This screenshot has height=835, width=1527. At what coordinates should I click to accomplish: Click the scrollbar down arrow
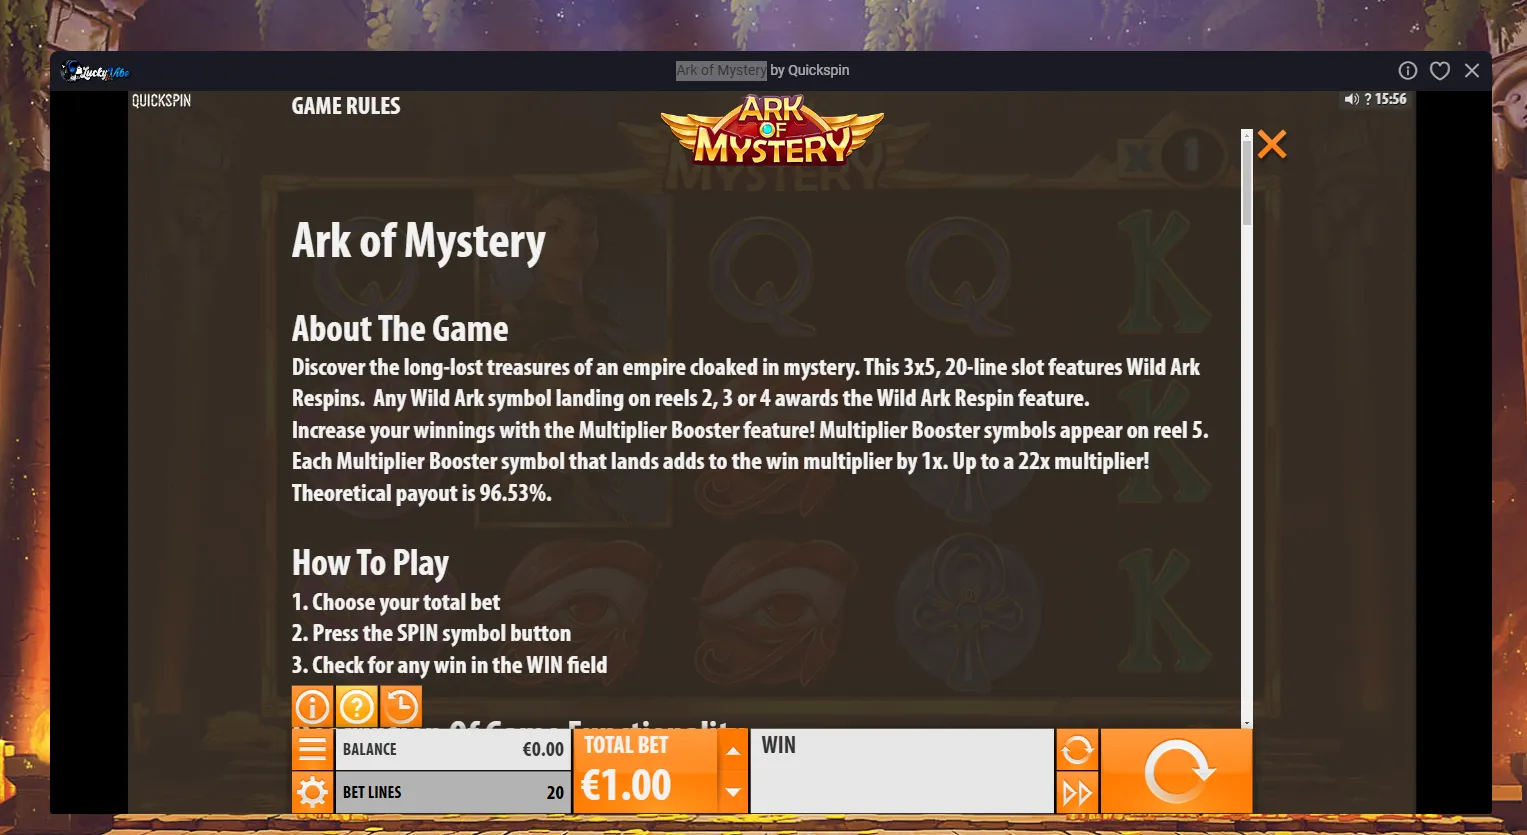(x=1246, y=722)
